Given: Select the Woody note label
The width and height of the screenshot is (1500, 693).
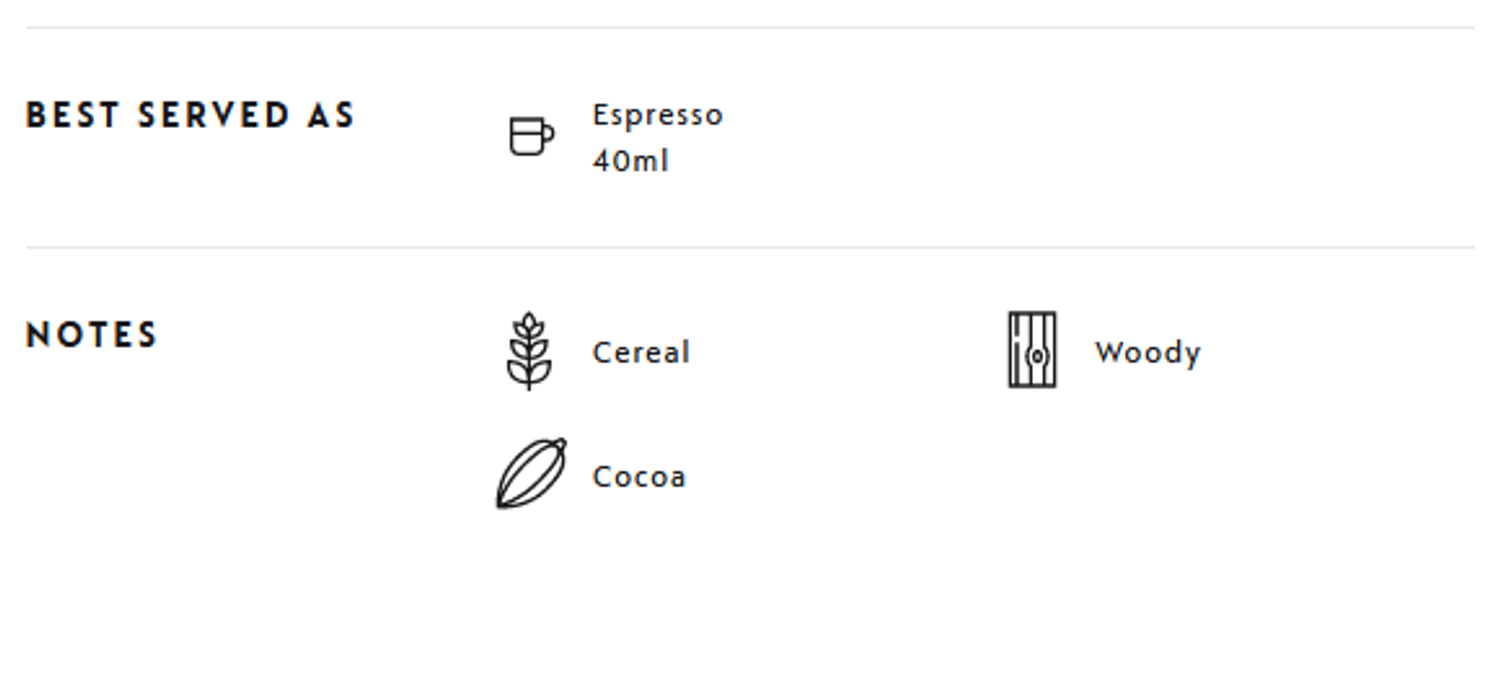Looking at the screenshot, I should [1147, 353].
